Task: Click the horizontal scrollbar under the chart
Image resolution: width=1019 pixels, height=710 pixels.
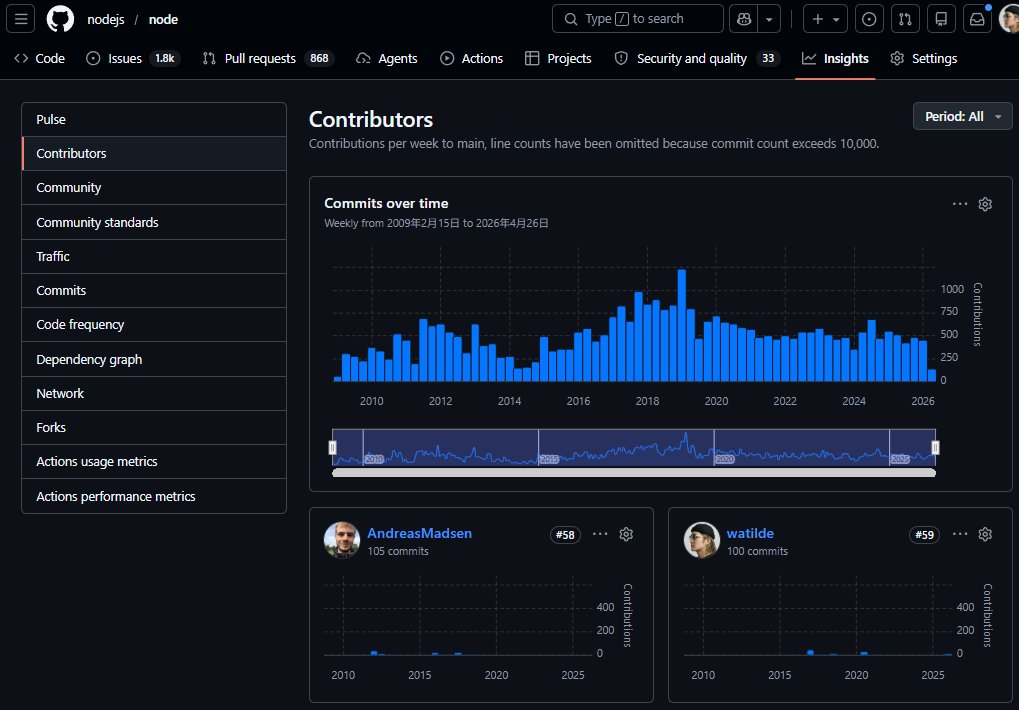Action: (x=634, y=473)
